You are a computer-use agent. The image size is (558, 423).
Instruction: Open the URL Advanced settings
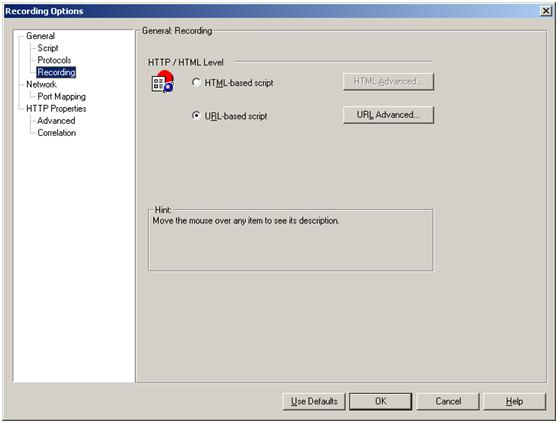point(388,115)
